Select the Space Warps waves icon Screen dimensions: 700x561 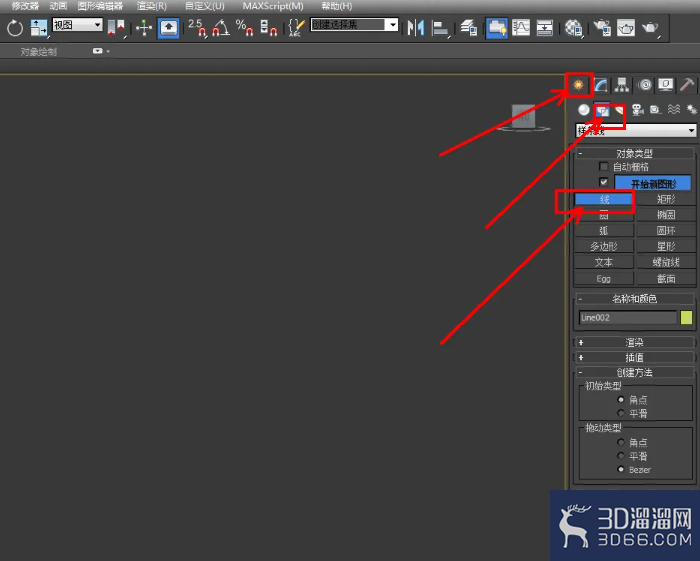[674, 110]
